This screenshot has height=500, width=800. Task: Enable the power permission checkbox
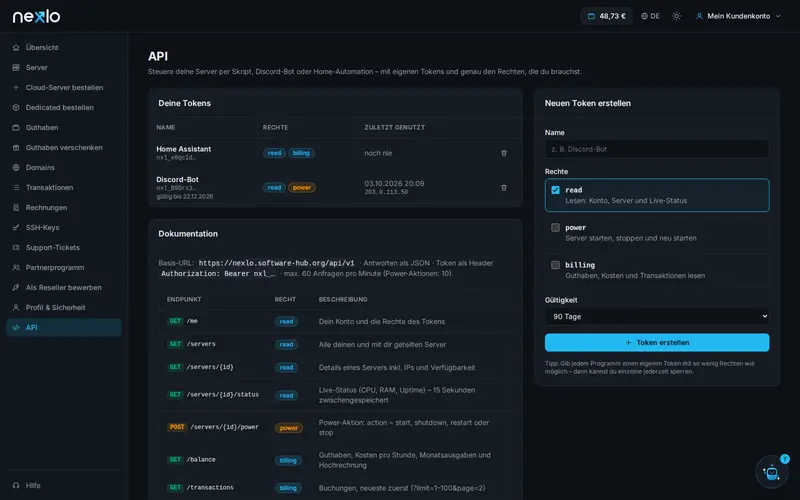[555, 228]
